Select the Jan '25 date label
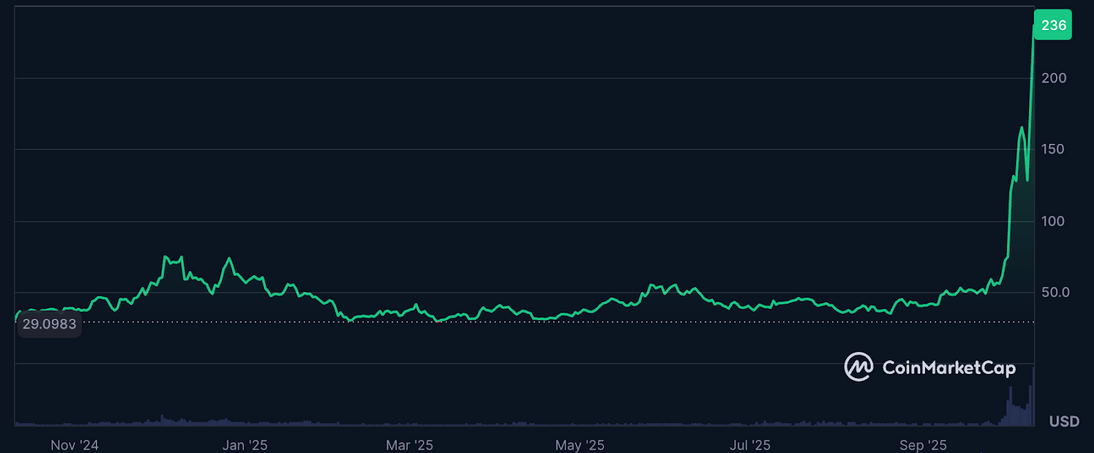 click(245, 445)
